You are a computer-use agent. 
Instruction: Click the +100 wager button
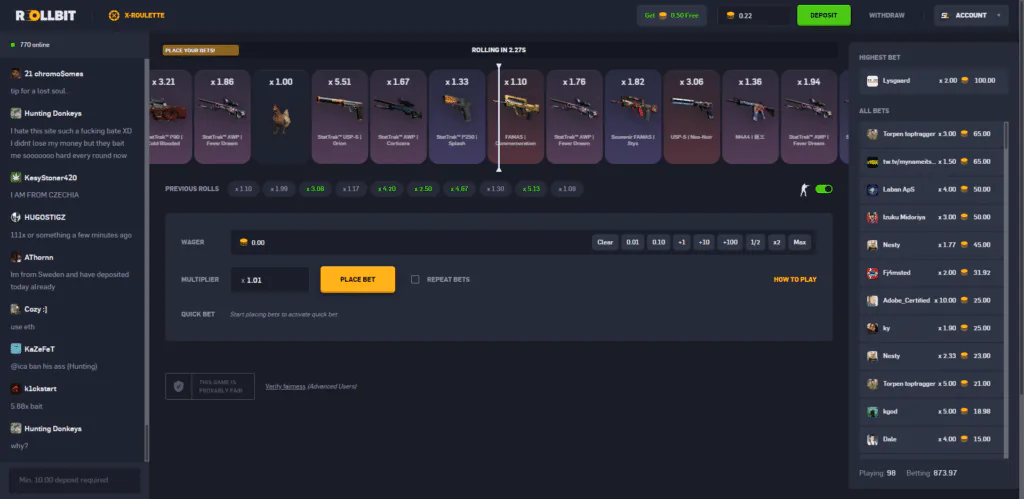pos(729,242)
